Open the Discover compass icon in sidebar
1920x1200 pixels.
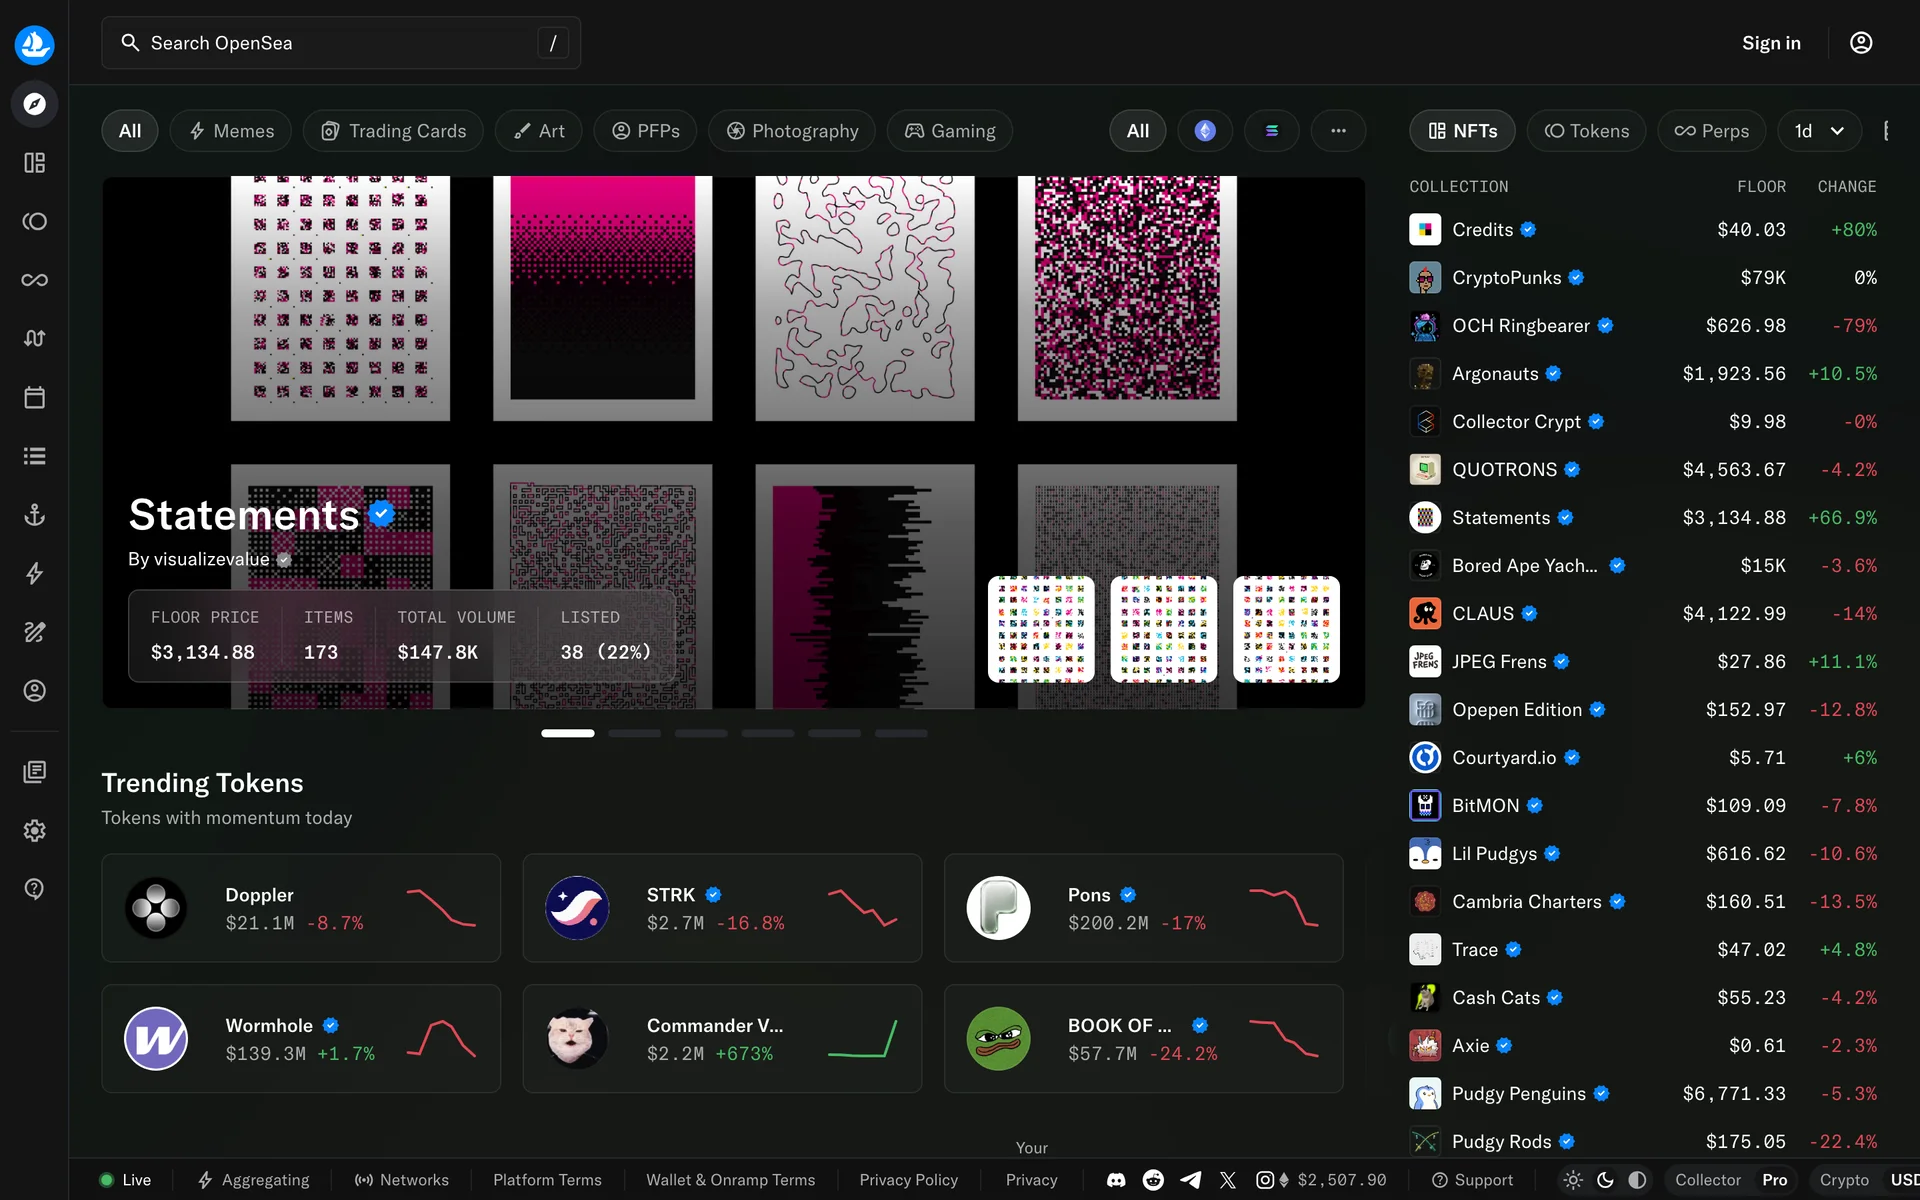coord(34,104)
